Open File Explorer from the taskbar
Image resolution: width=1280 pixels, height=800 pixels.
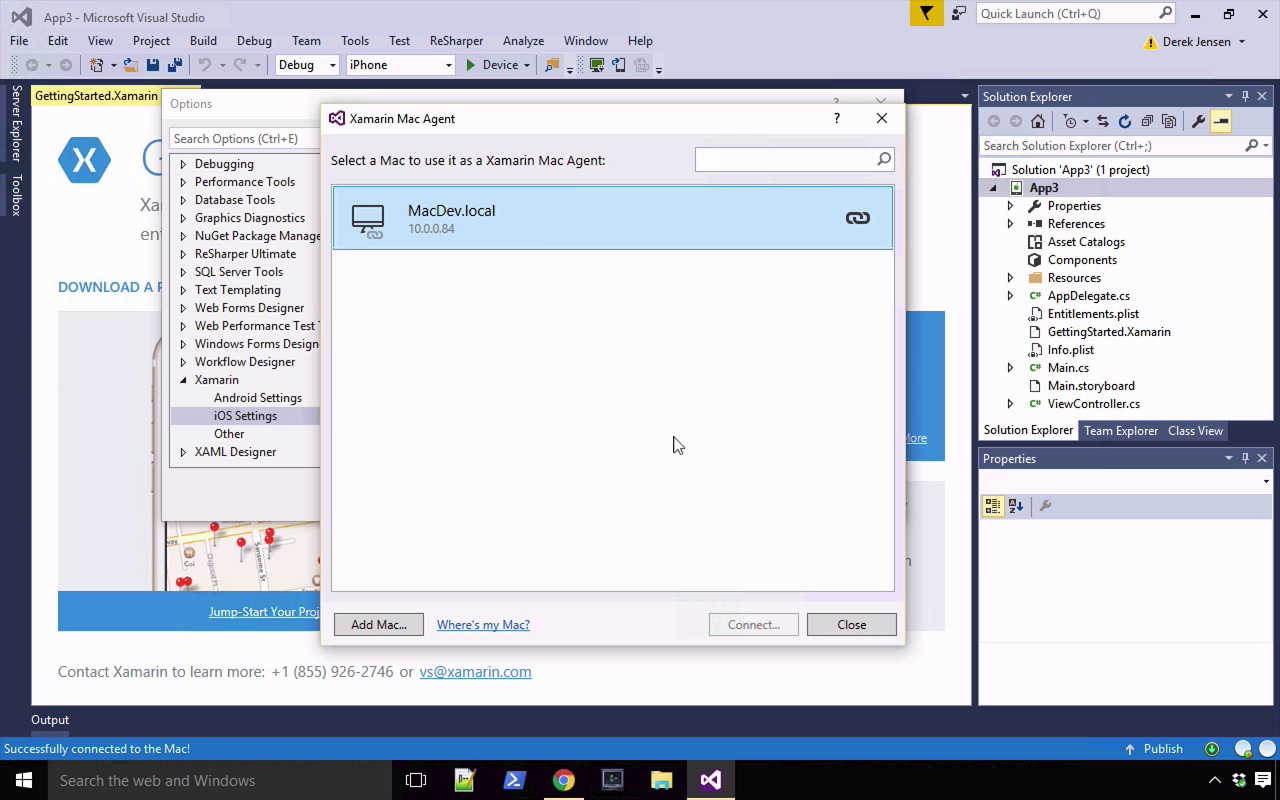click(x=662, y=780)
